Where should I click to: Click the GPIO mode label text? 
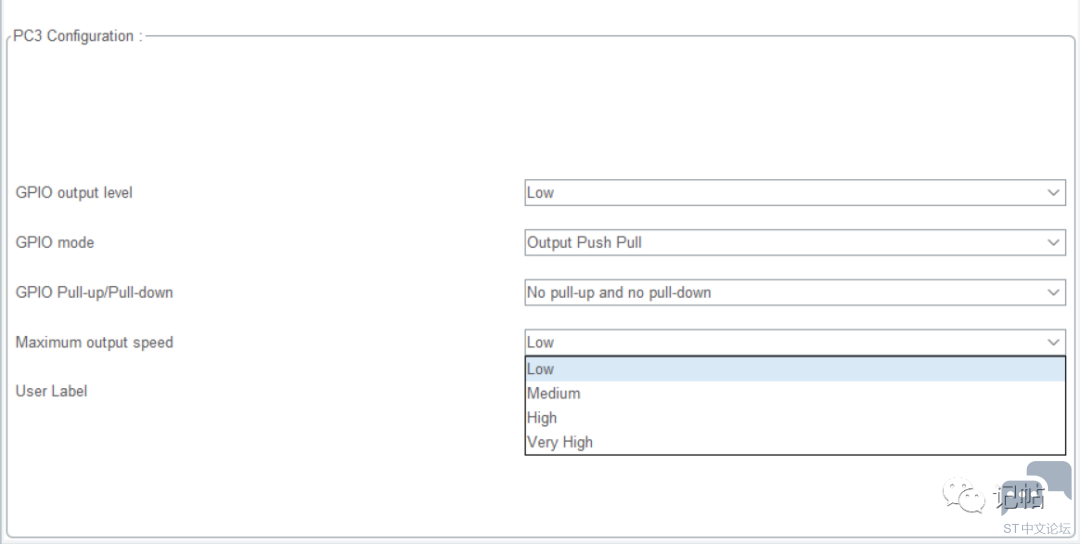click(x=55, y=242)
